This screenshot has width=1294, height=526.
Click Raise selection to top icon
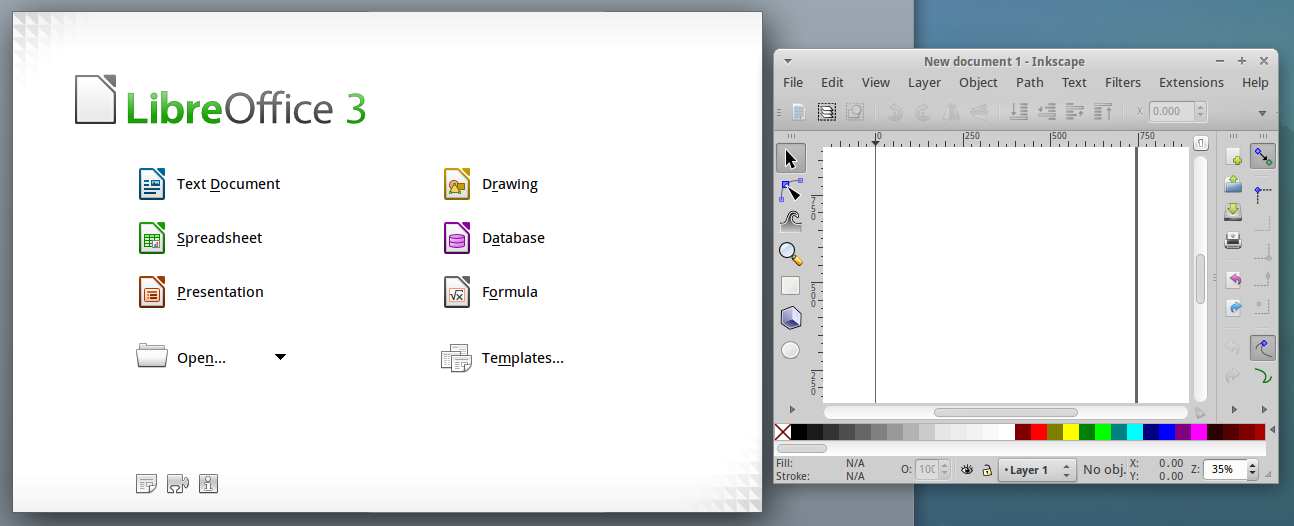point(1103,112)
